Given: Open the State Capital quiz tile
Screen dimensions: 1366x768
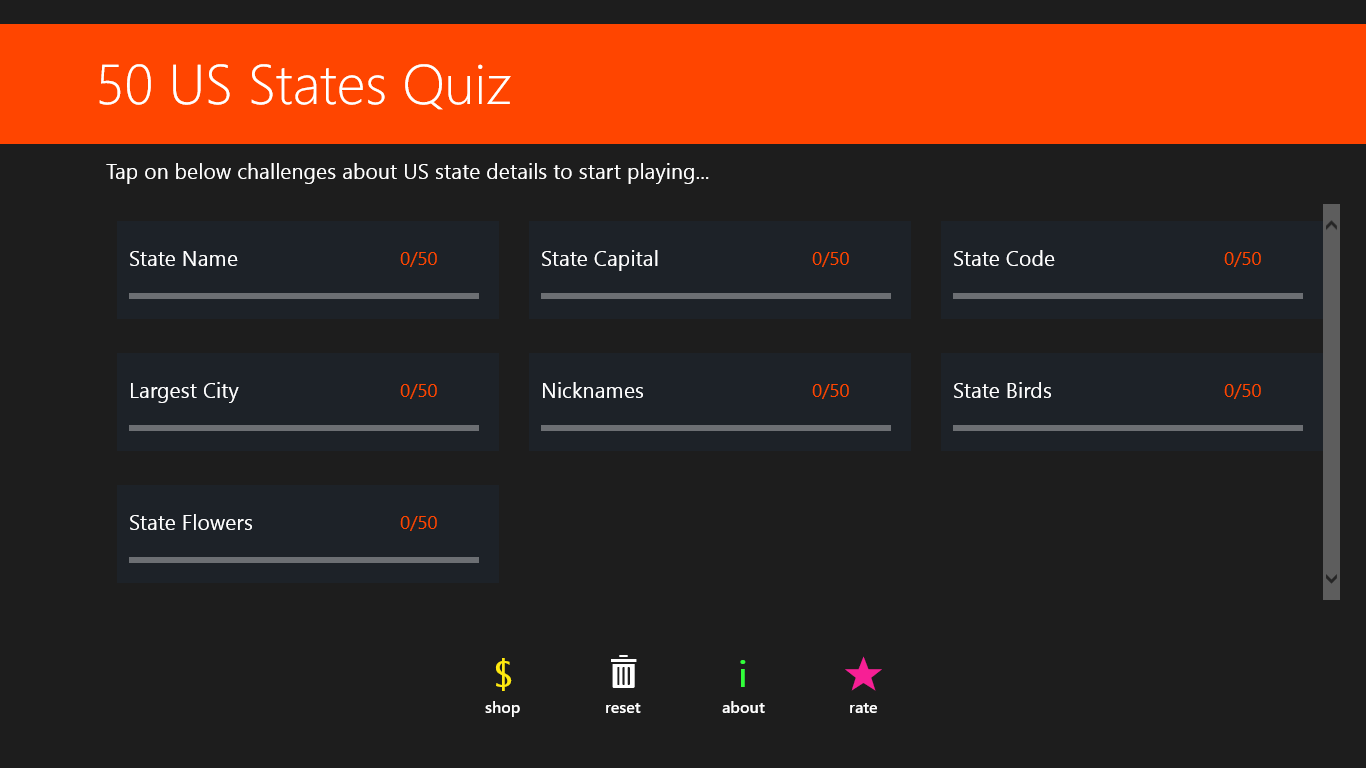Looking at the screenshot, I should click(x=719, y=270).
